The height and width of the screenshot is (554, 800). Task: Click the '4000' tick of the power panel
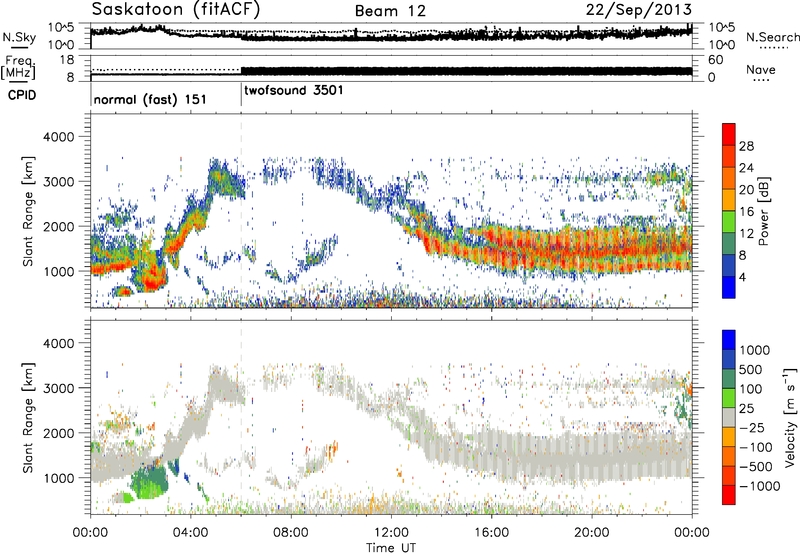click(58, 137)
